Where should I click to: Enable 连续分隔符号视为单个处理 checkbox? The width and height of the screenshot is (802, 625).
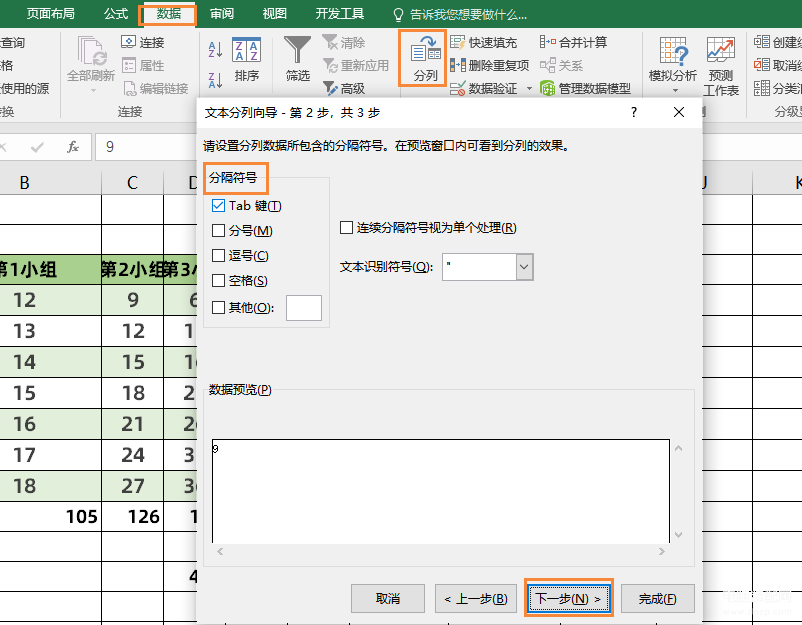(346, 228)
